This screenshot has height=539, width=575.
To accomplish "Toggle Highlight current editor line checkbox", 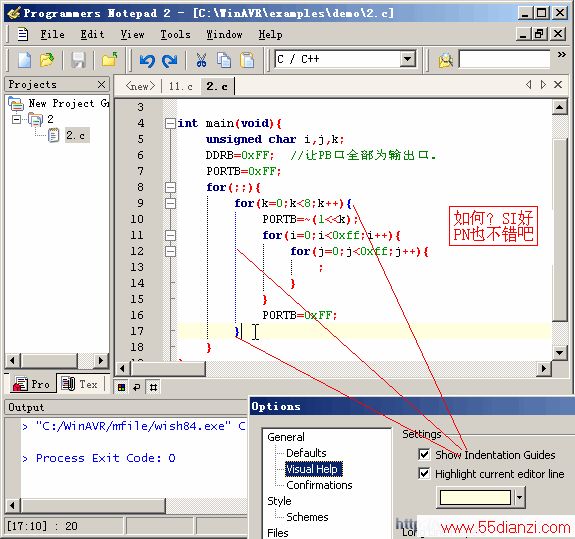I will tap(424, 473).
